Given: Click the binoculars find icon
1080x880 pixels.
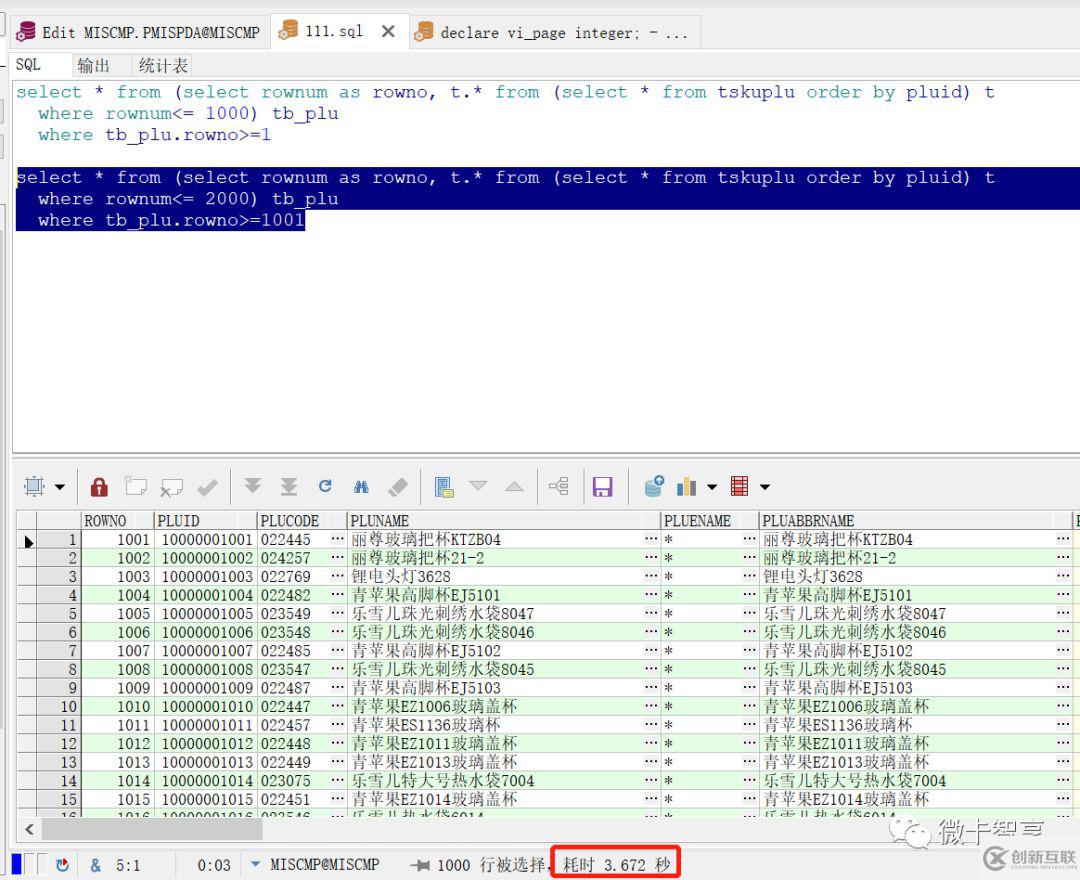Looking at the screenshot, I should pos(361,487).
